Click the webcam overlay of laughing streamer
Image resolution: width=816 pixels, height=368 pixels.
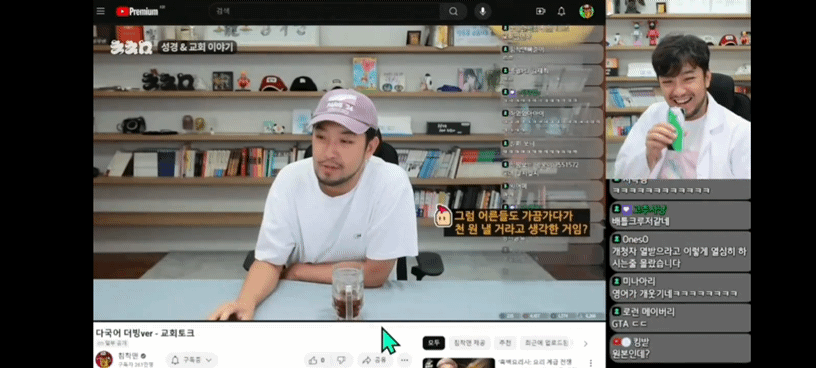click(x=678, y=90)
